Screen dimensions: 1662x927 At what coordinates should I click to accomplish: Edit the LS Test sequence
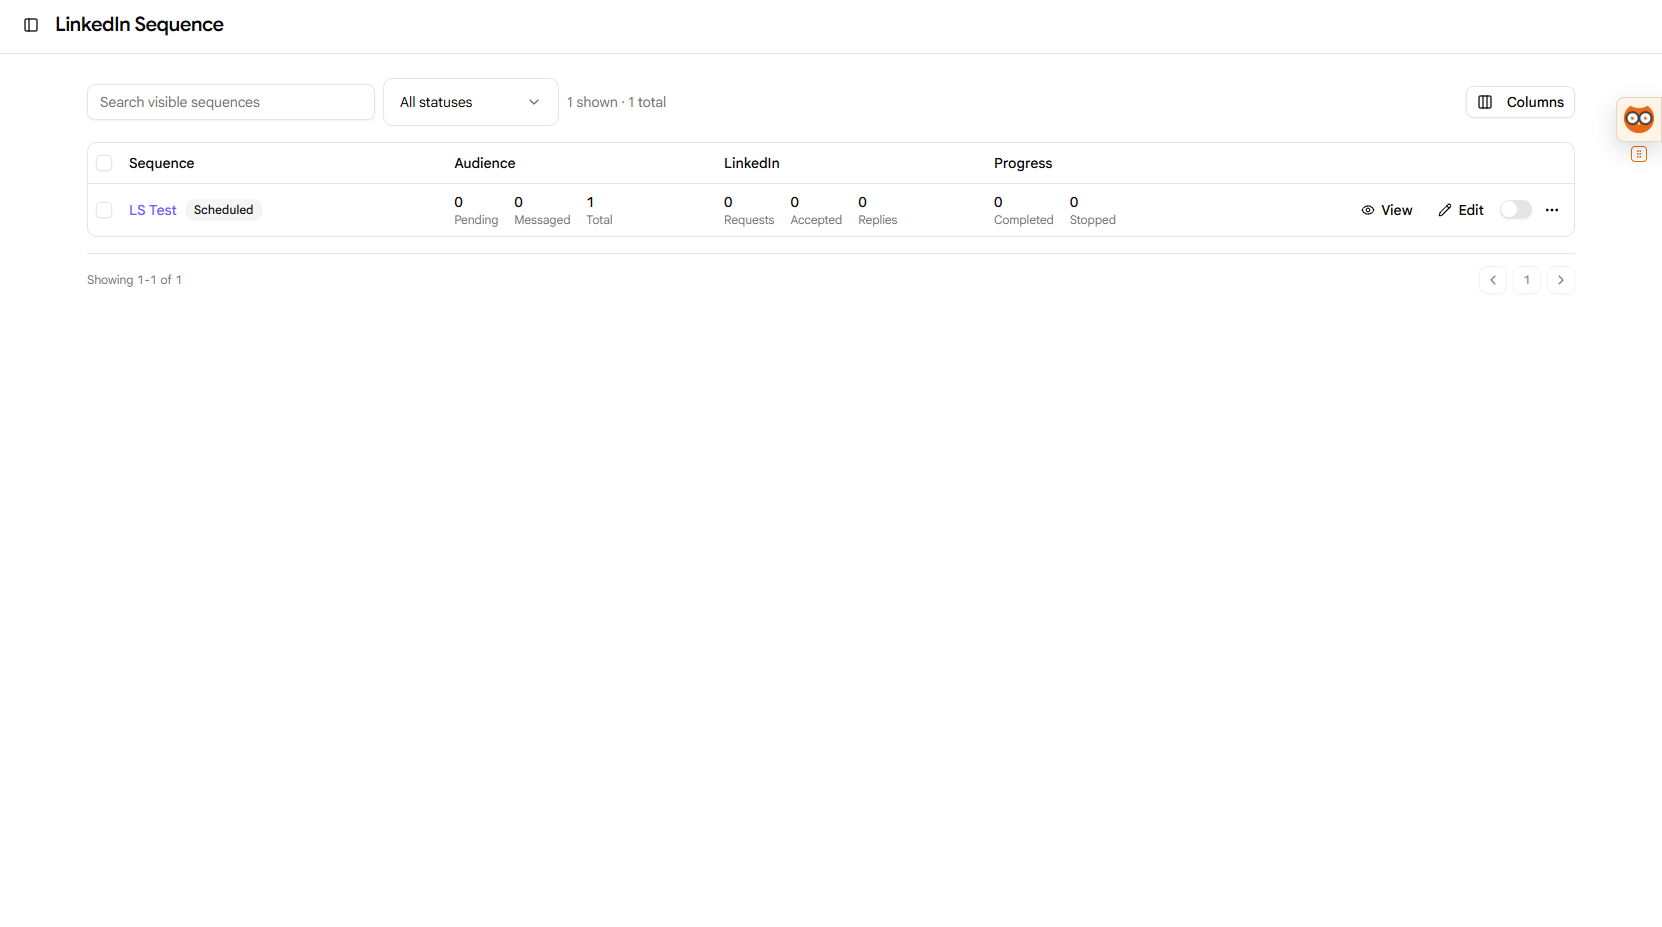click(x=1461, y=210)
